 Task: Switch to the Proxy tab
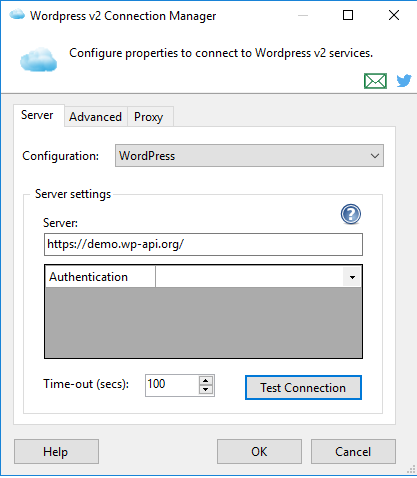point(149,117)
